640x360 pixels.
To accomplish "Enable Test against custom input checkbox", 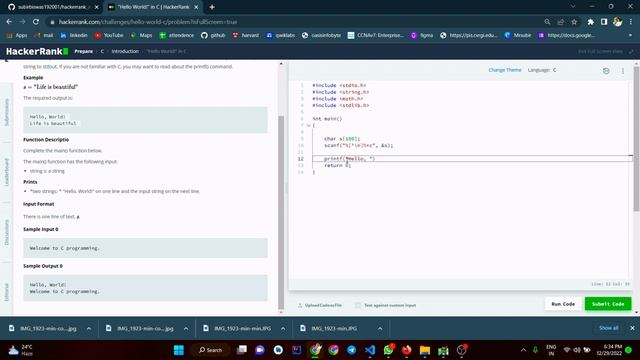I will 358,305.
